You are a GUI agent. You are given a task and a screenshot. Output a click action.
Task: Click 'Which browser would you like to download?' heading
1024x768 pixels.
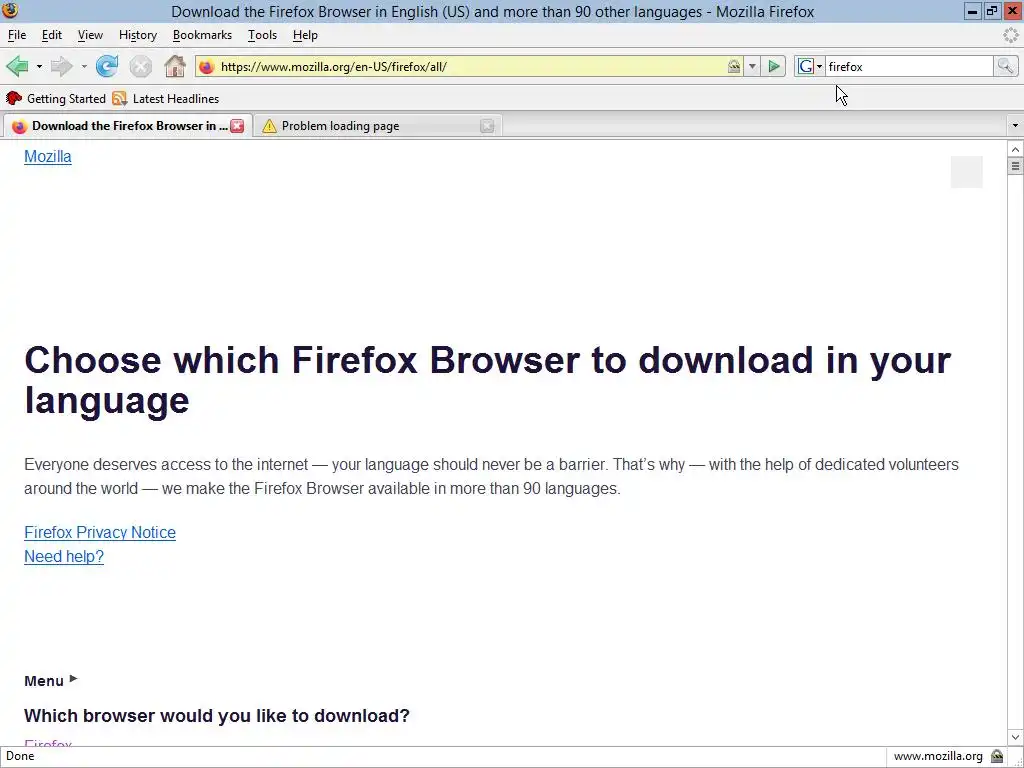217,716
